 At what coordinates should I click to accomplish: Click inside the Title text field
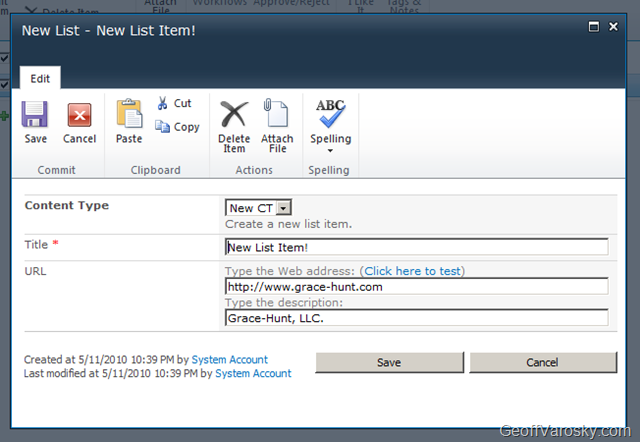click(416, 247)
